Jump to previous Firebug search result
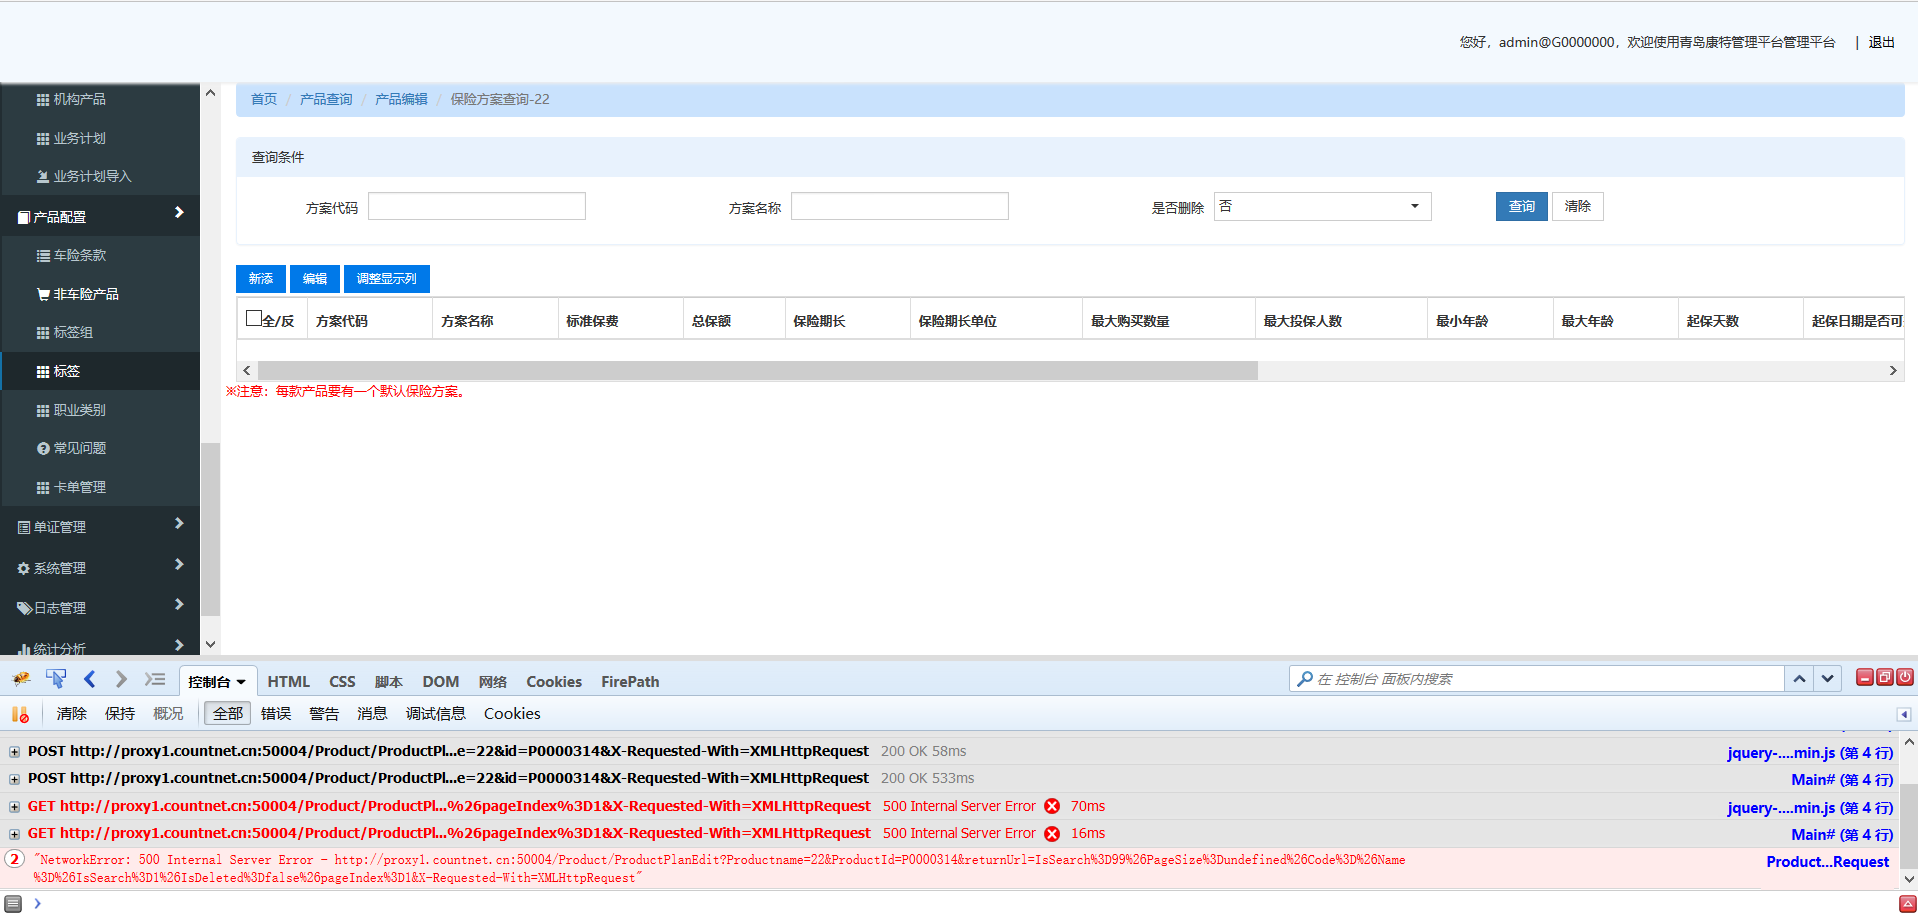Viewport: 1918px width, 916px height. pyautogui.click(x=1799, y=679)
